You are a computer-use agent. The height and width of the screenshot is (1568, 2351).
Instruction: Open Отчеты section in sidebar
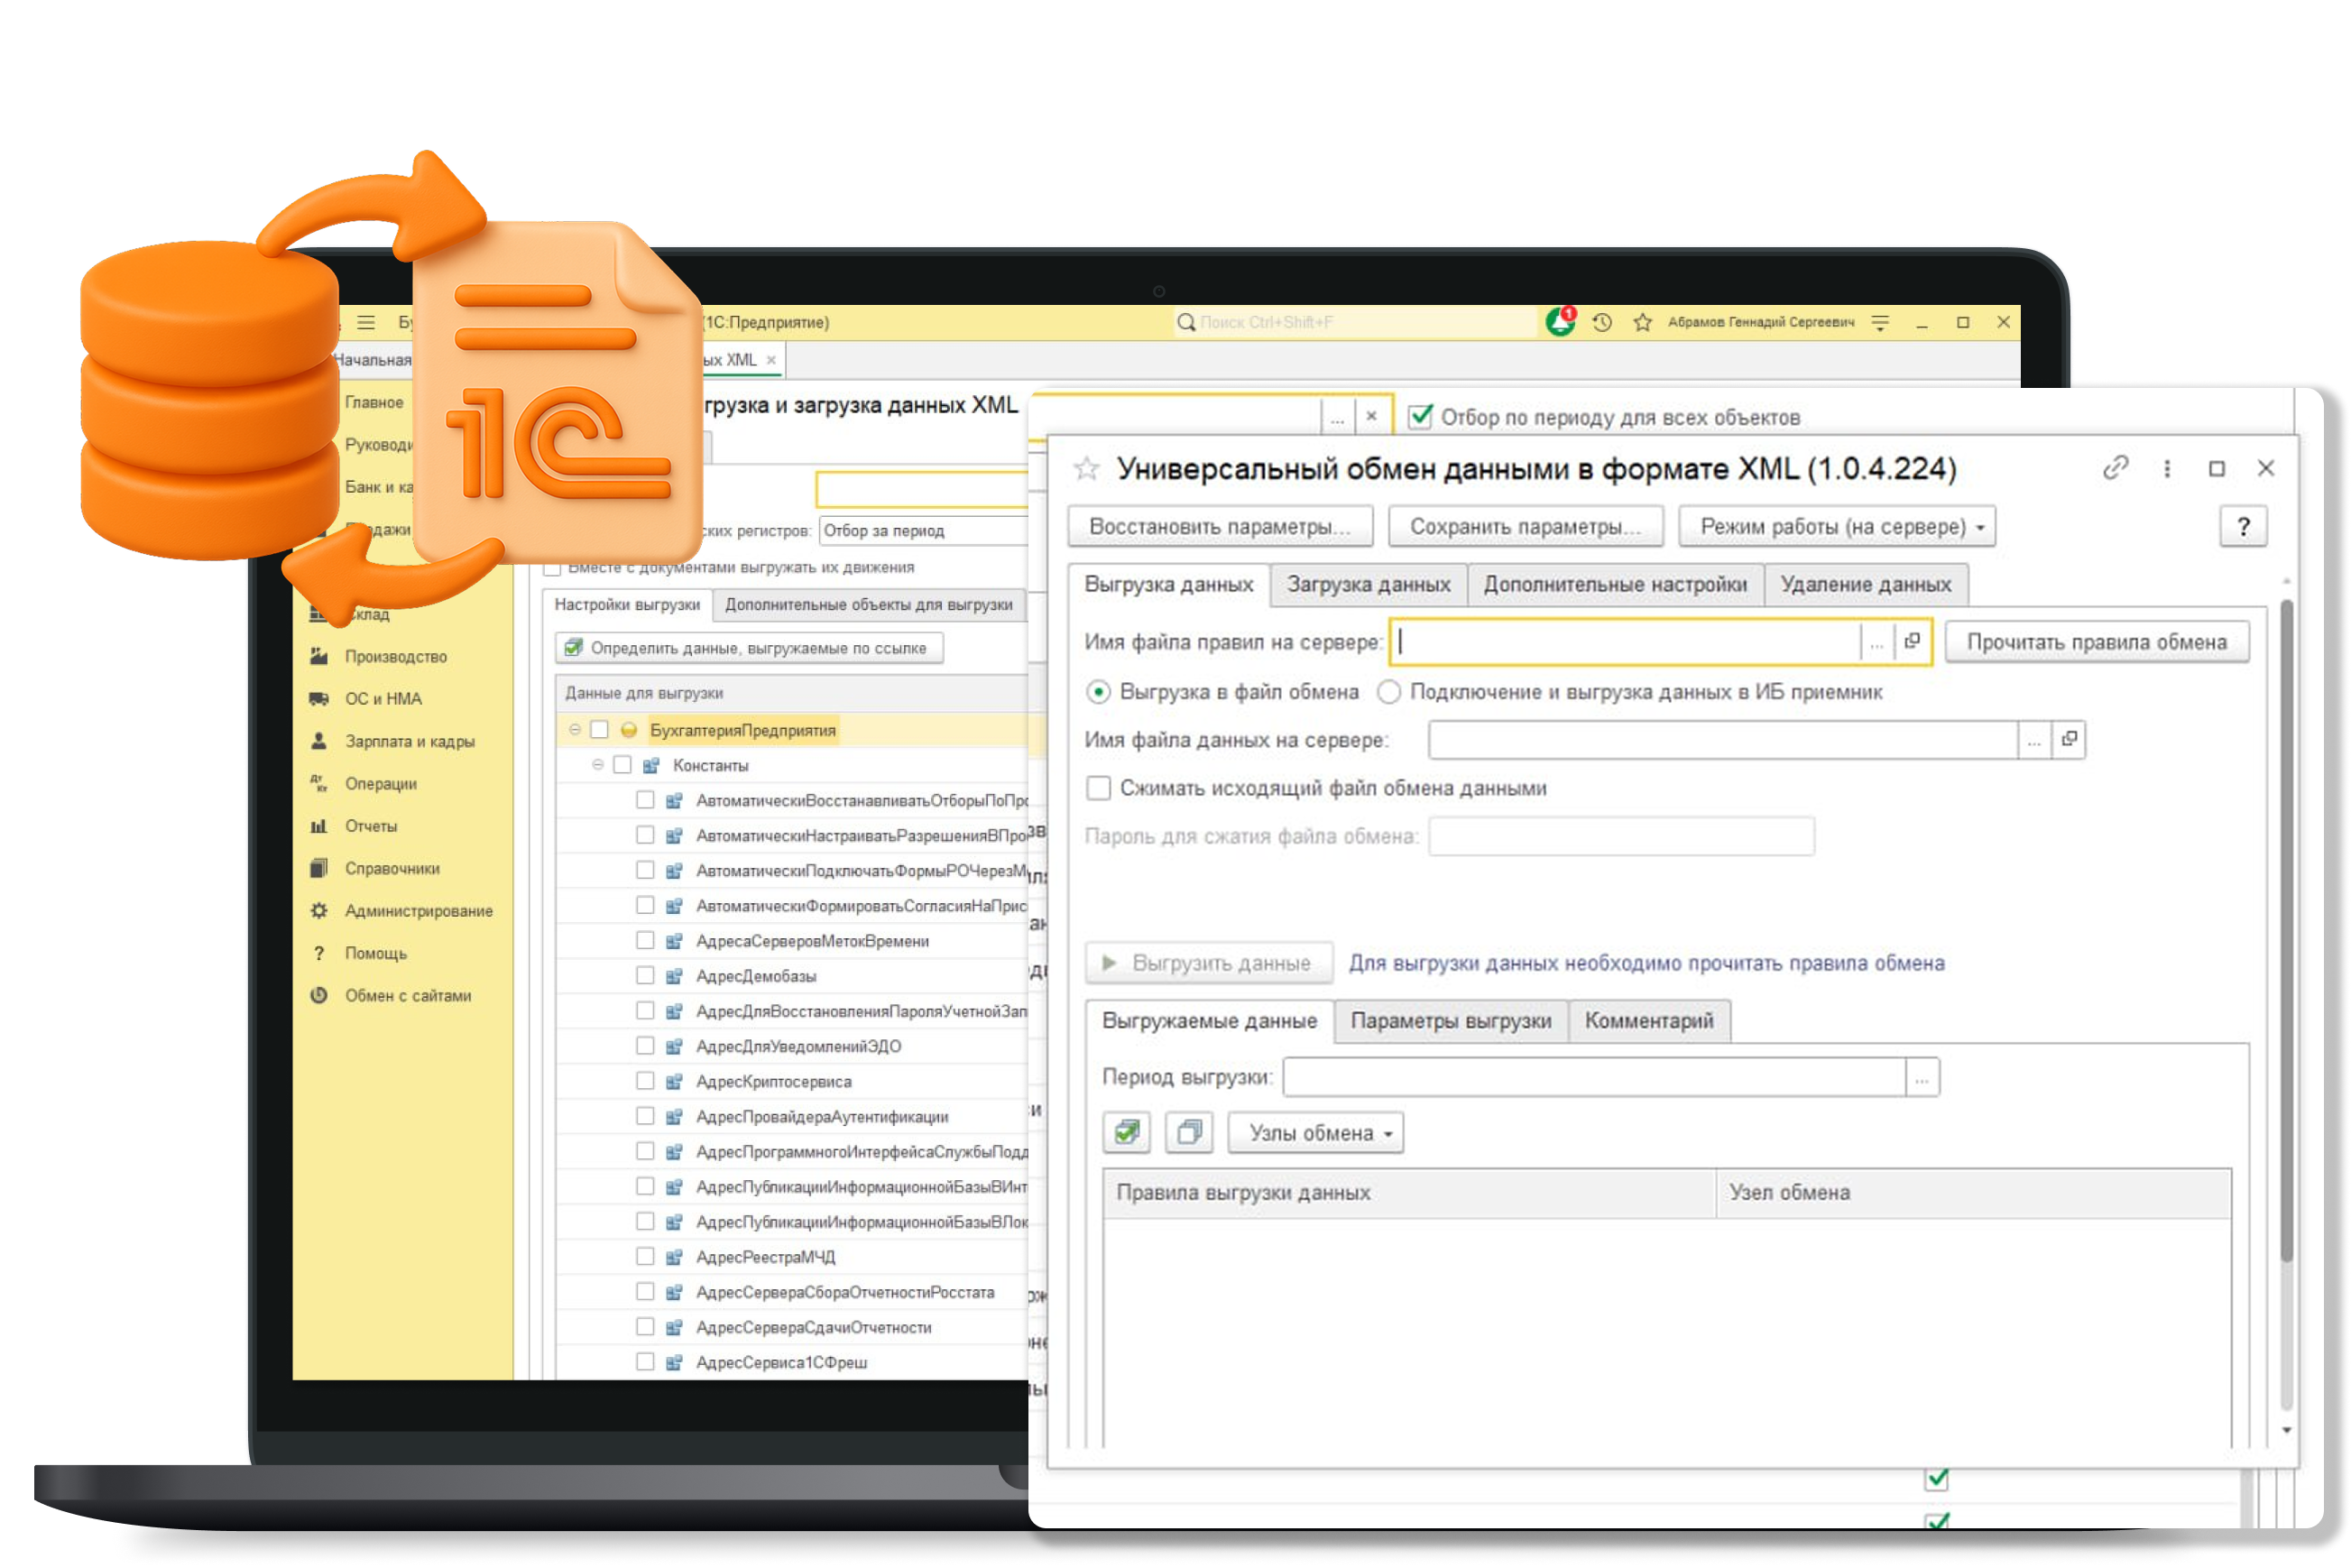pyautogui.click(x=371, y=826)
